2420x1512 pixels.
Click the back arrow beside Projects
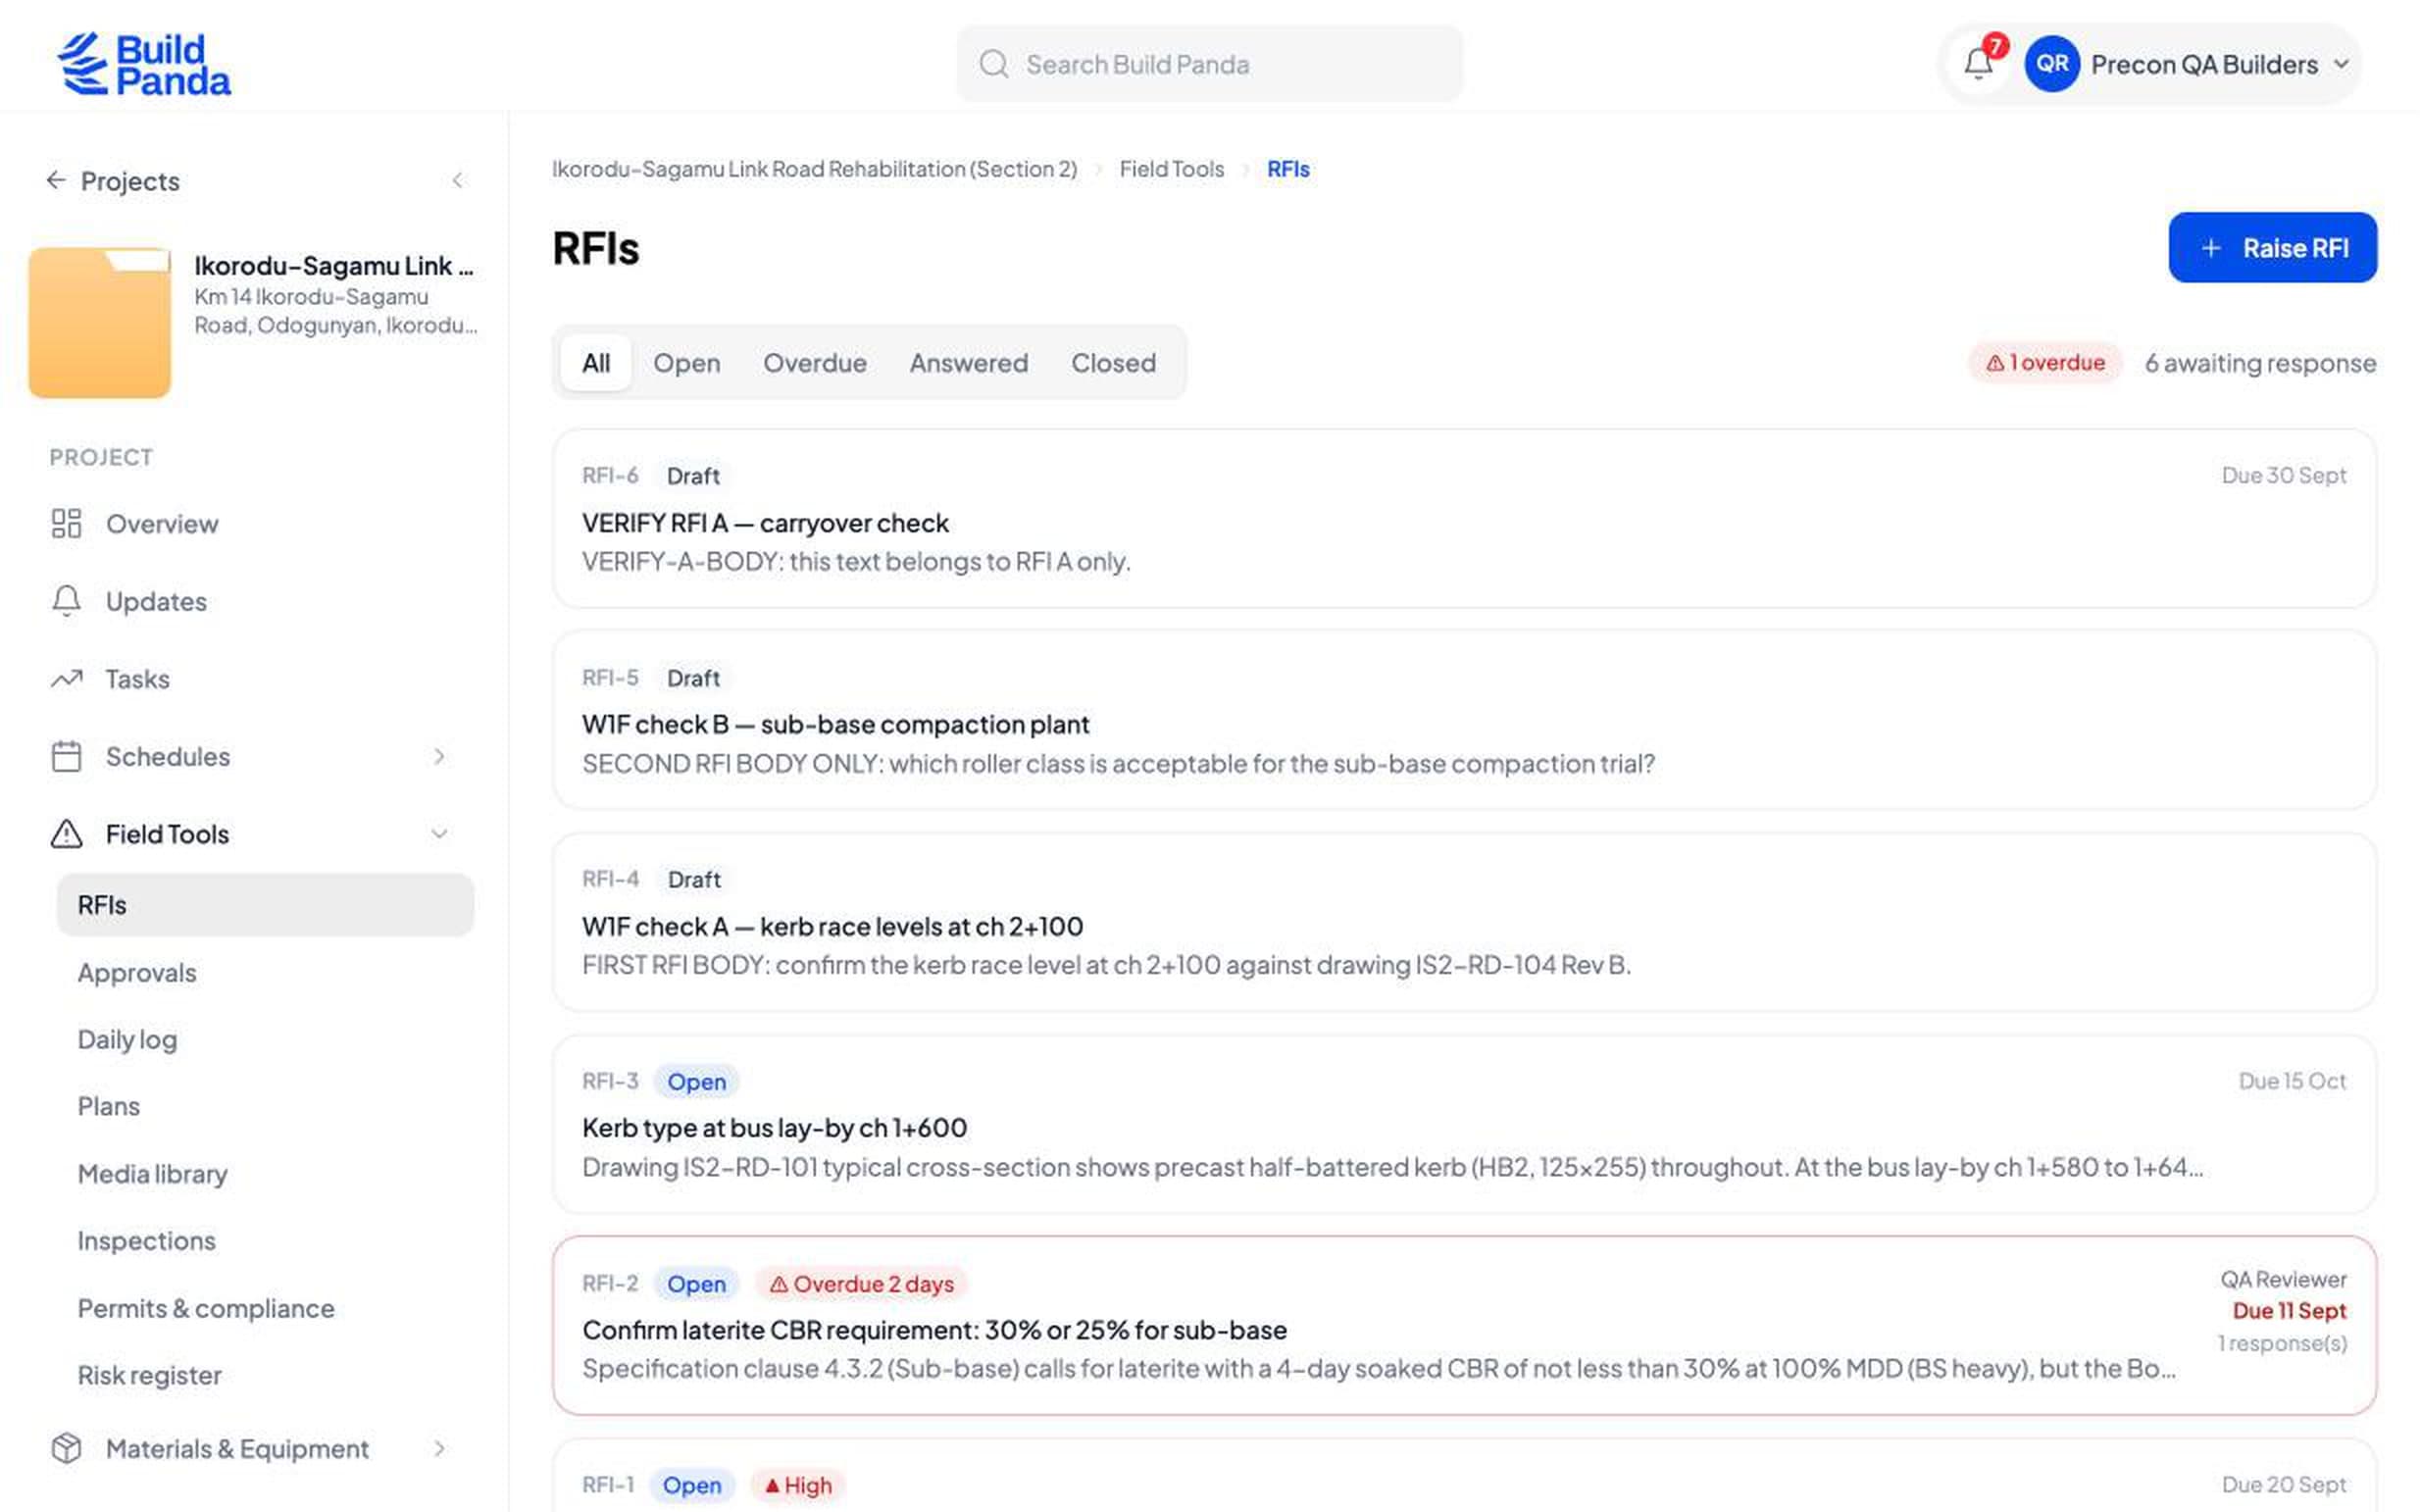pyautogui.click(x=56, y=180)
